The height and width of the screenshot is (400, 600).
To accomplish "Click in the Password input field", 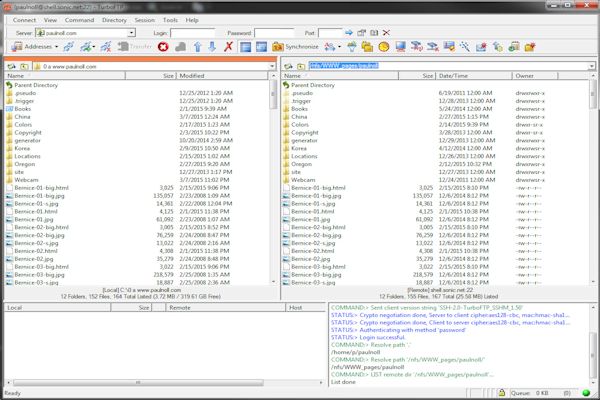I will 276,32.
